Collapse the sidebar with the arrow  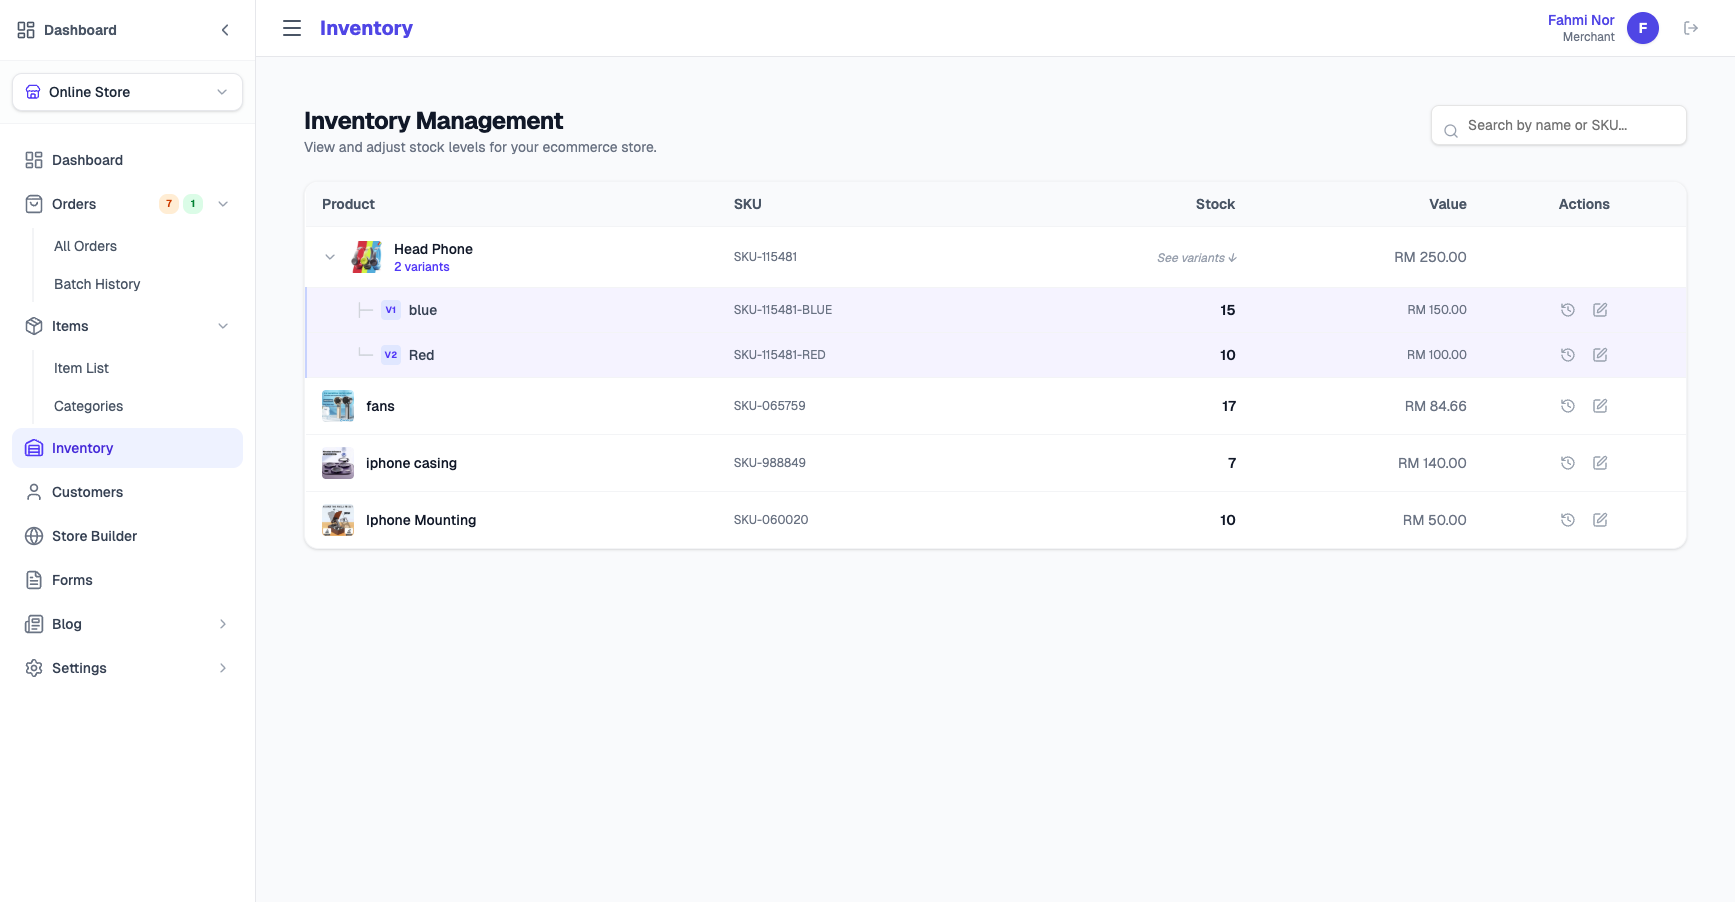pos(225,30)
